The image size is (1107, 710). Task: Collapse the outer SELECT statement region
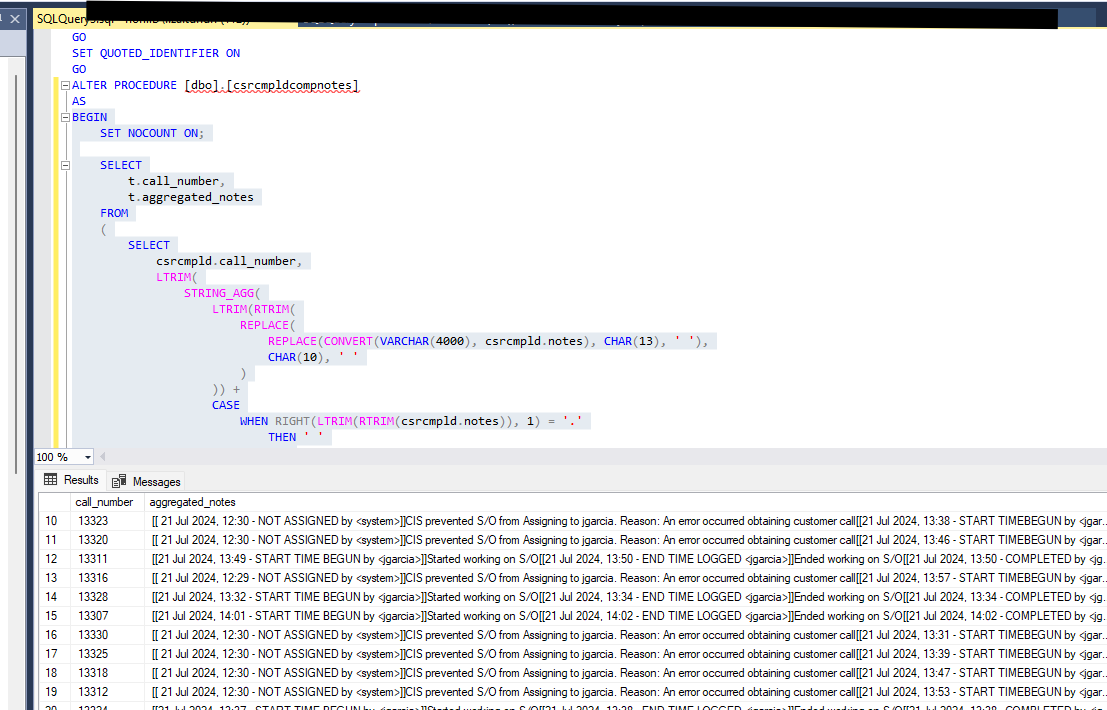pos(65,165)
